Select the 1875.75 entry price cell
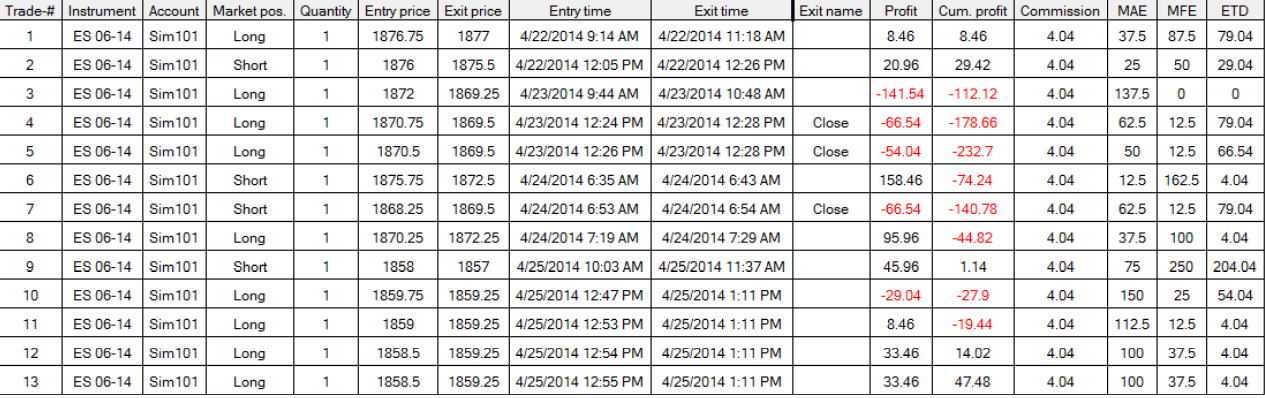Image resolution: width=1265 pixels, height=398 pixels. pos(398,180)
